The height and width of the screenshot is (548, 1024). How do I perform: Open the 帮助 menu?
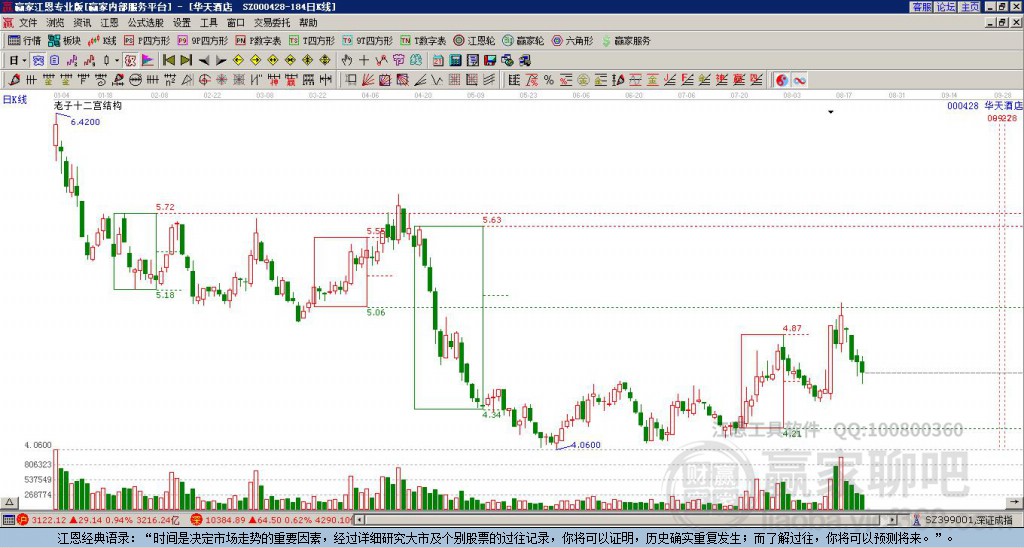click(x=308, y=23)
